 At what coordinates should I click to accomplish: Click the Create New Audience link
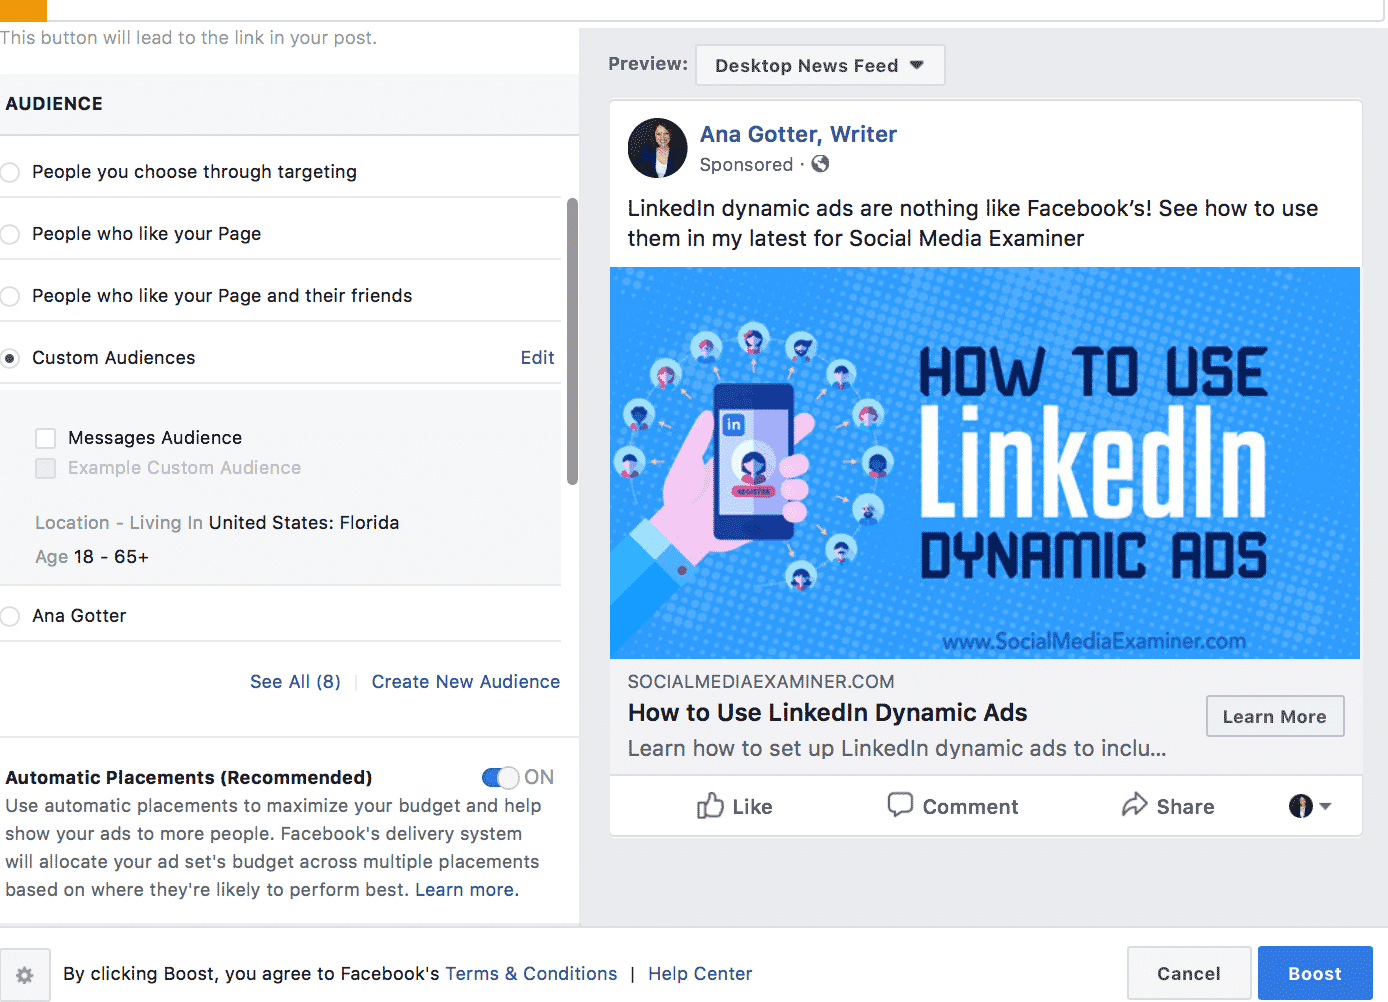click(x=466, y=682)
